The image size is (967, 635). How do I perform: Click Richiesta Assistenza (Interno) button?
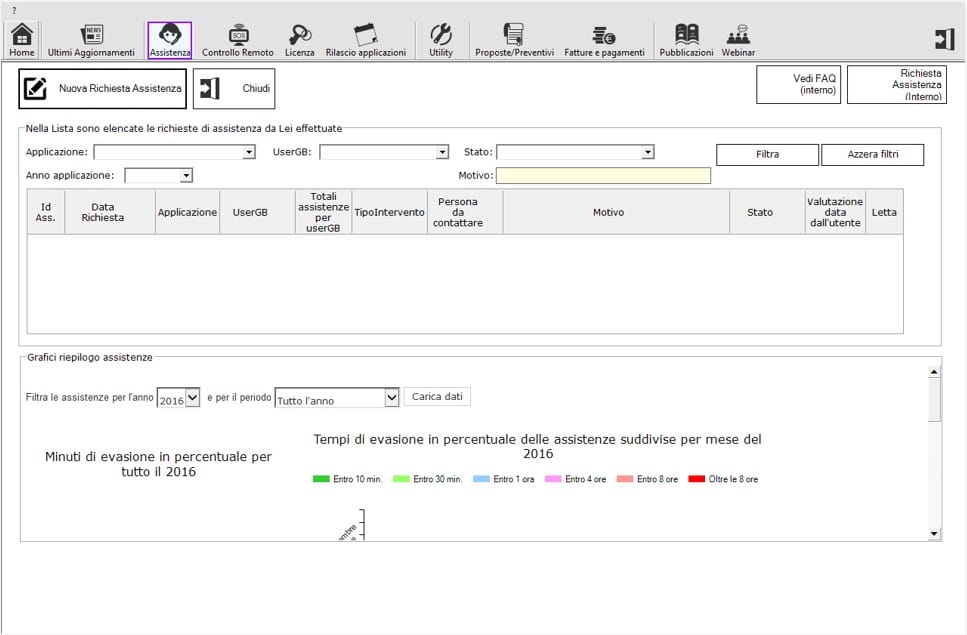point(897,84)
